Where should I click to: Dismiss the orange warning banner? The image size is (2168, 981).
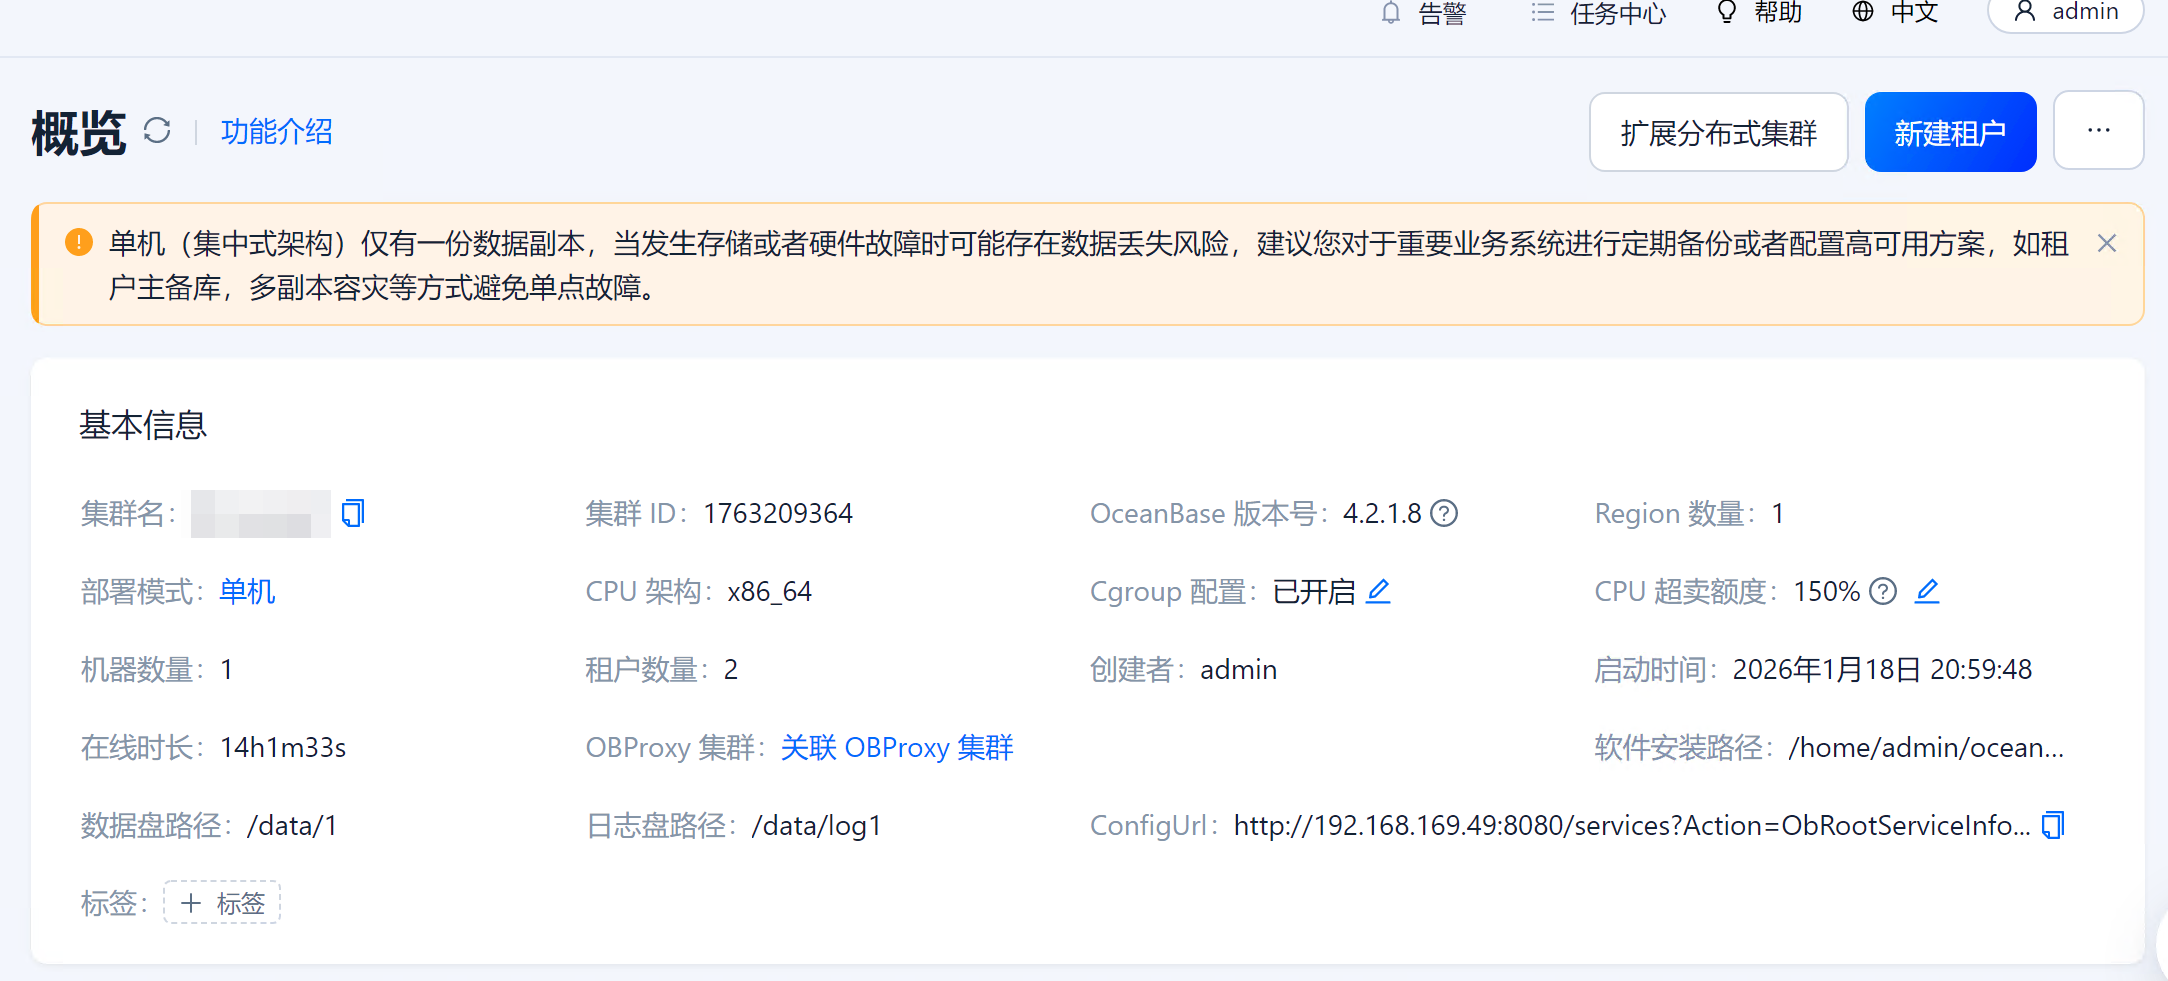2107,244
